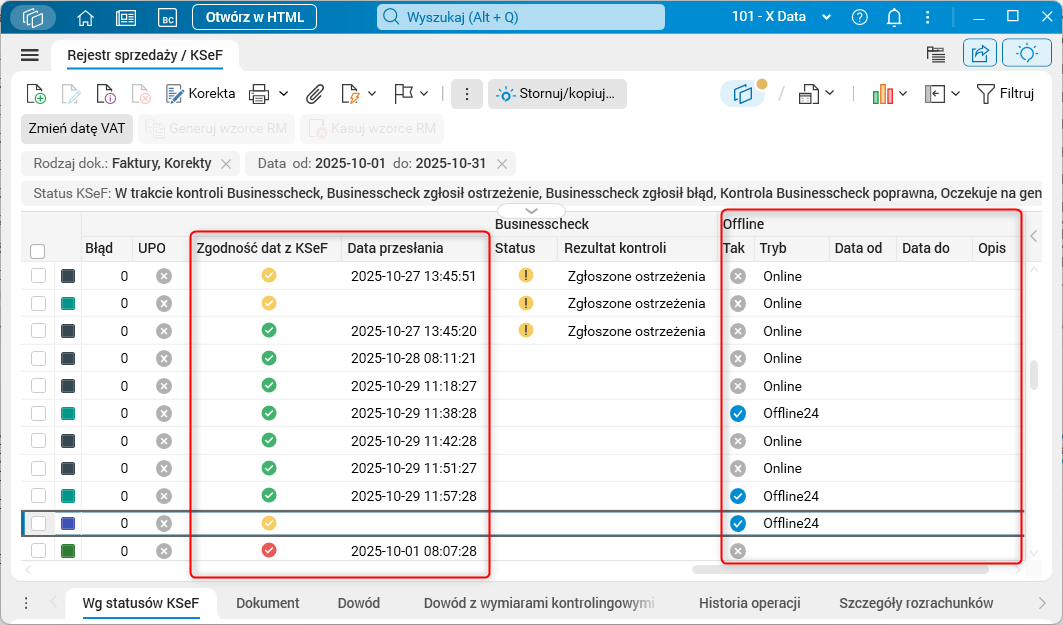Screen dimensions: 1063x625
Task: Open the news panel icon in title bar
Action: (x=125, y=18)
